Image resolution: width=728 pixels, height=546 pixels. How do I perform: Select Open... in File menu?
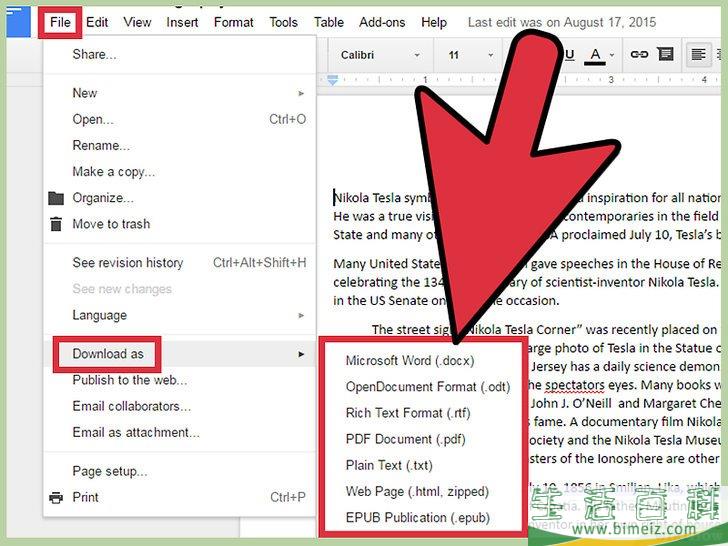[179, 119]
